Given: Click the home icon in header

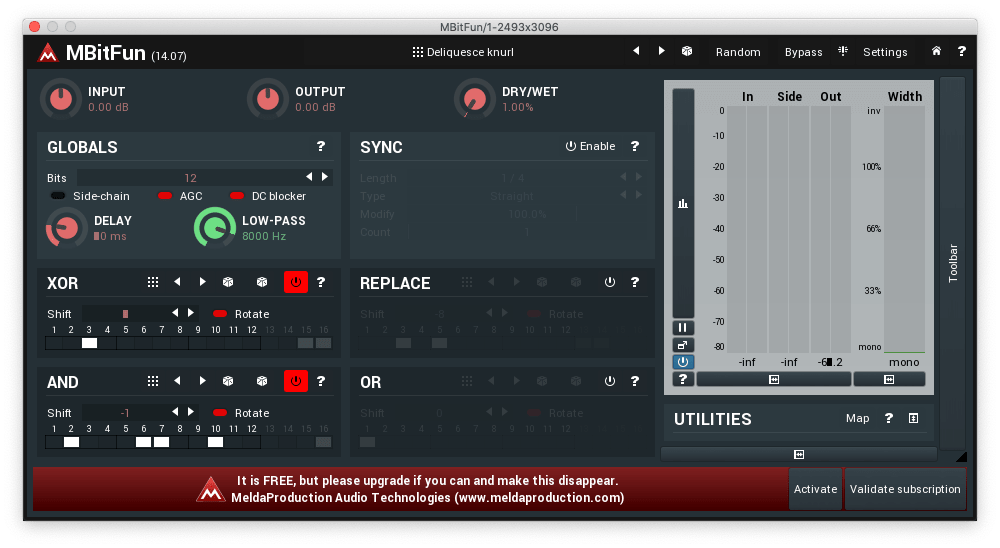Looking at the screenshot, I should pyautogui.click(x=936, y=51).
